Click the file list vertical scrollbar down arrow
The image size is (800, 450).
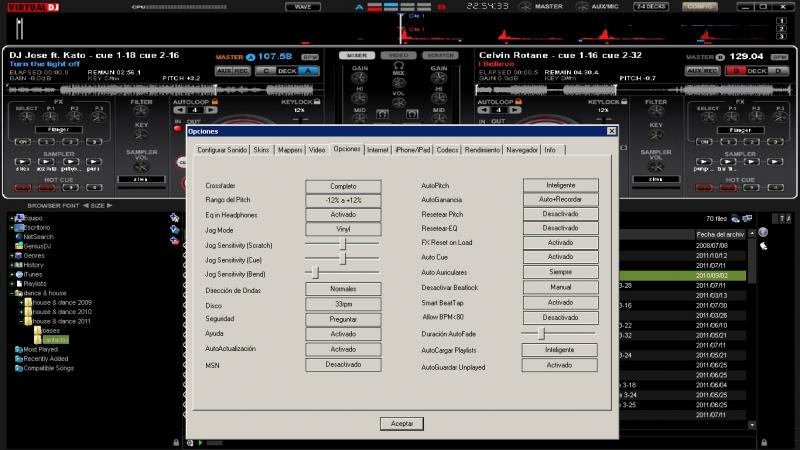[x=752, y=424]
